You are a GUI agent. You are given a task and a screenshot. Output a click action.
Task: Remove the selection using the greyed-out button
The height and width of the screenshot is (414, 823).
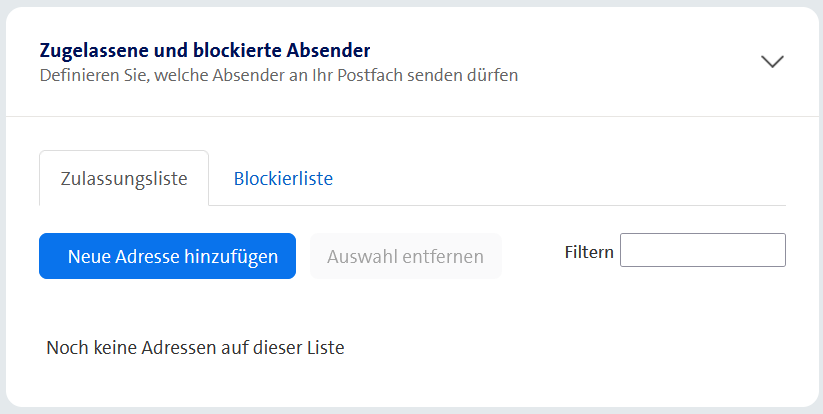(x=405, y=256)
